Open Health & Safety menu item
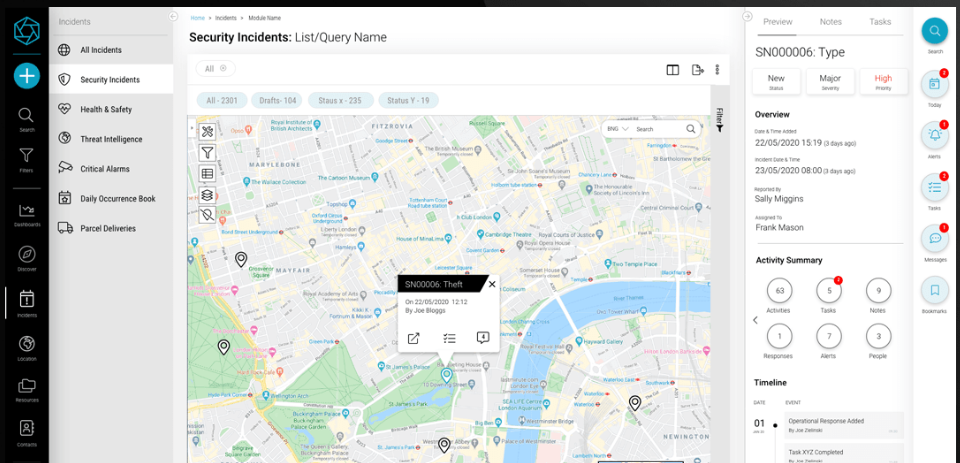This screenshot has height=463, width=960. pos(111,110)
